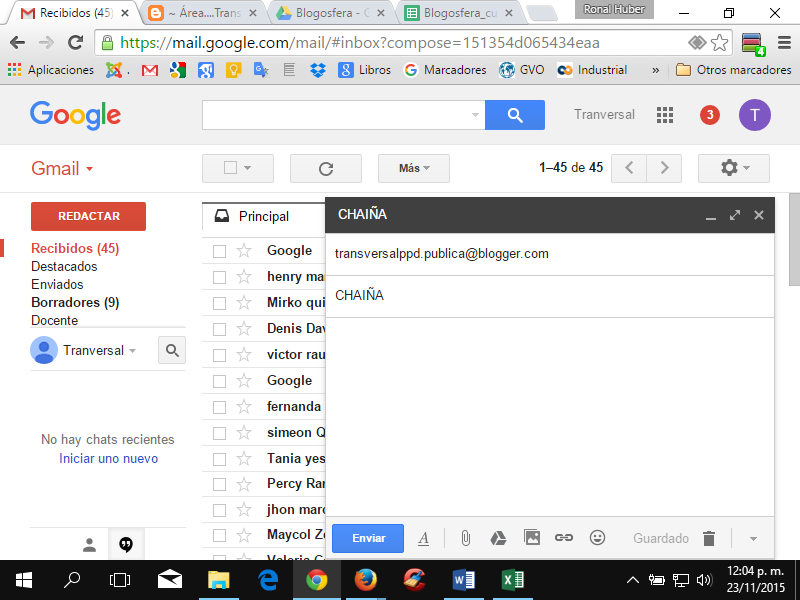Open Otros marcadores bookmarks folder
The width and height of the screenshot is (800, 600).
[x=733, y=70]
